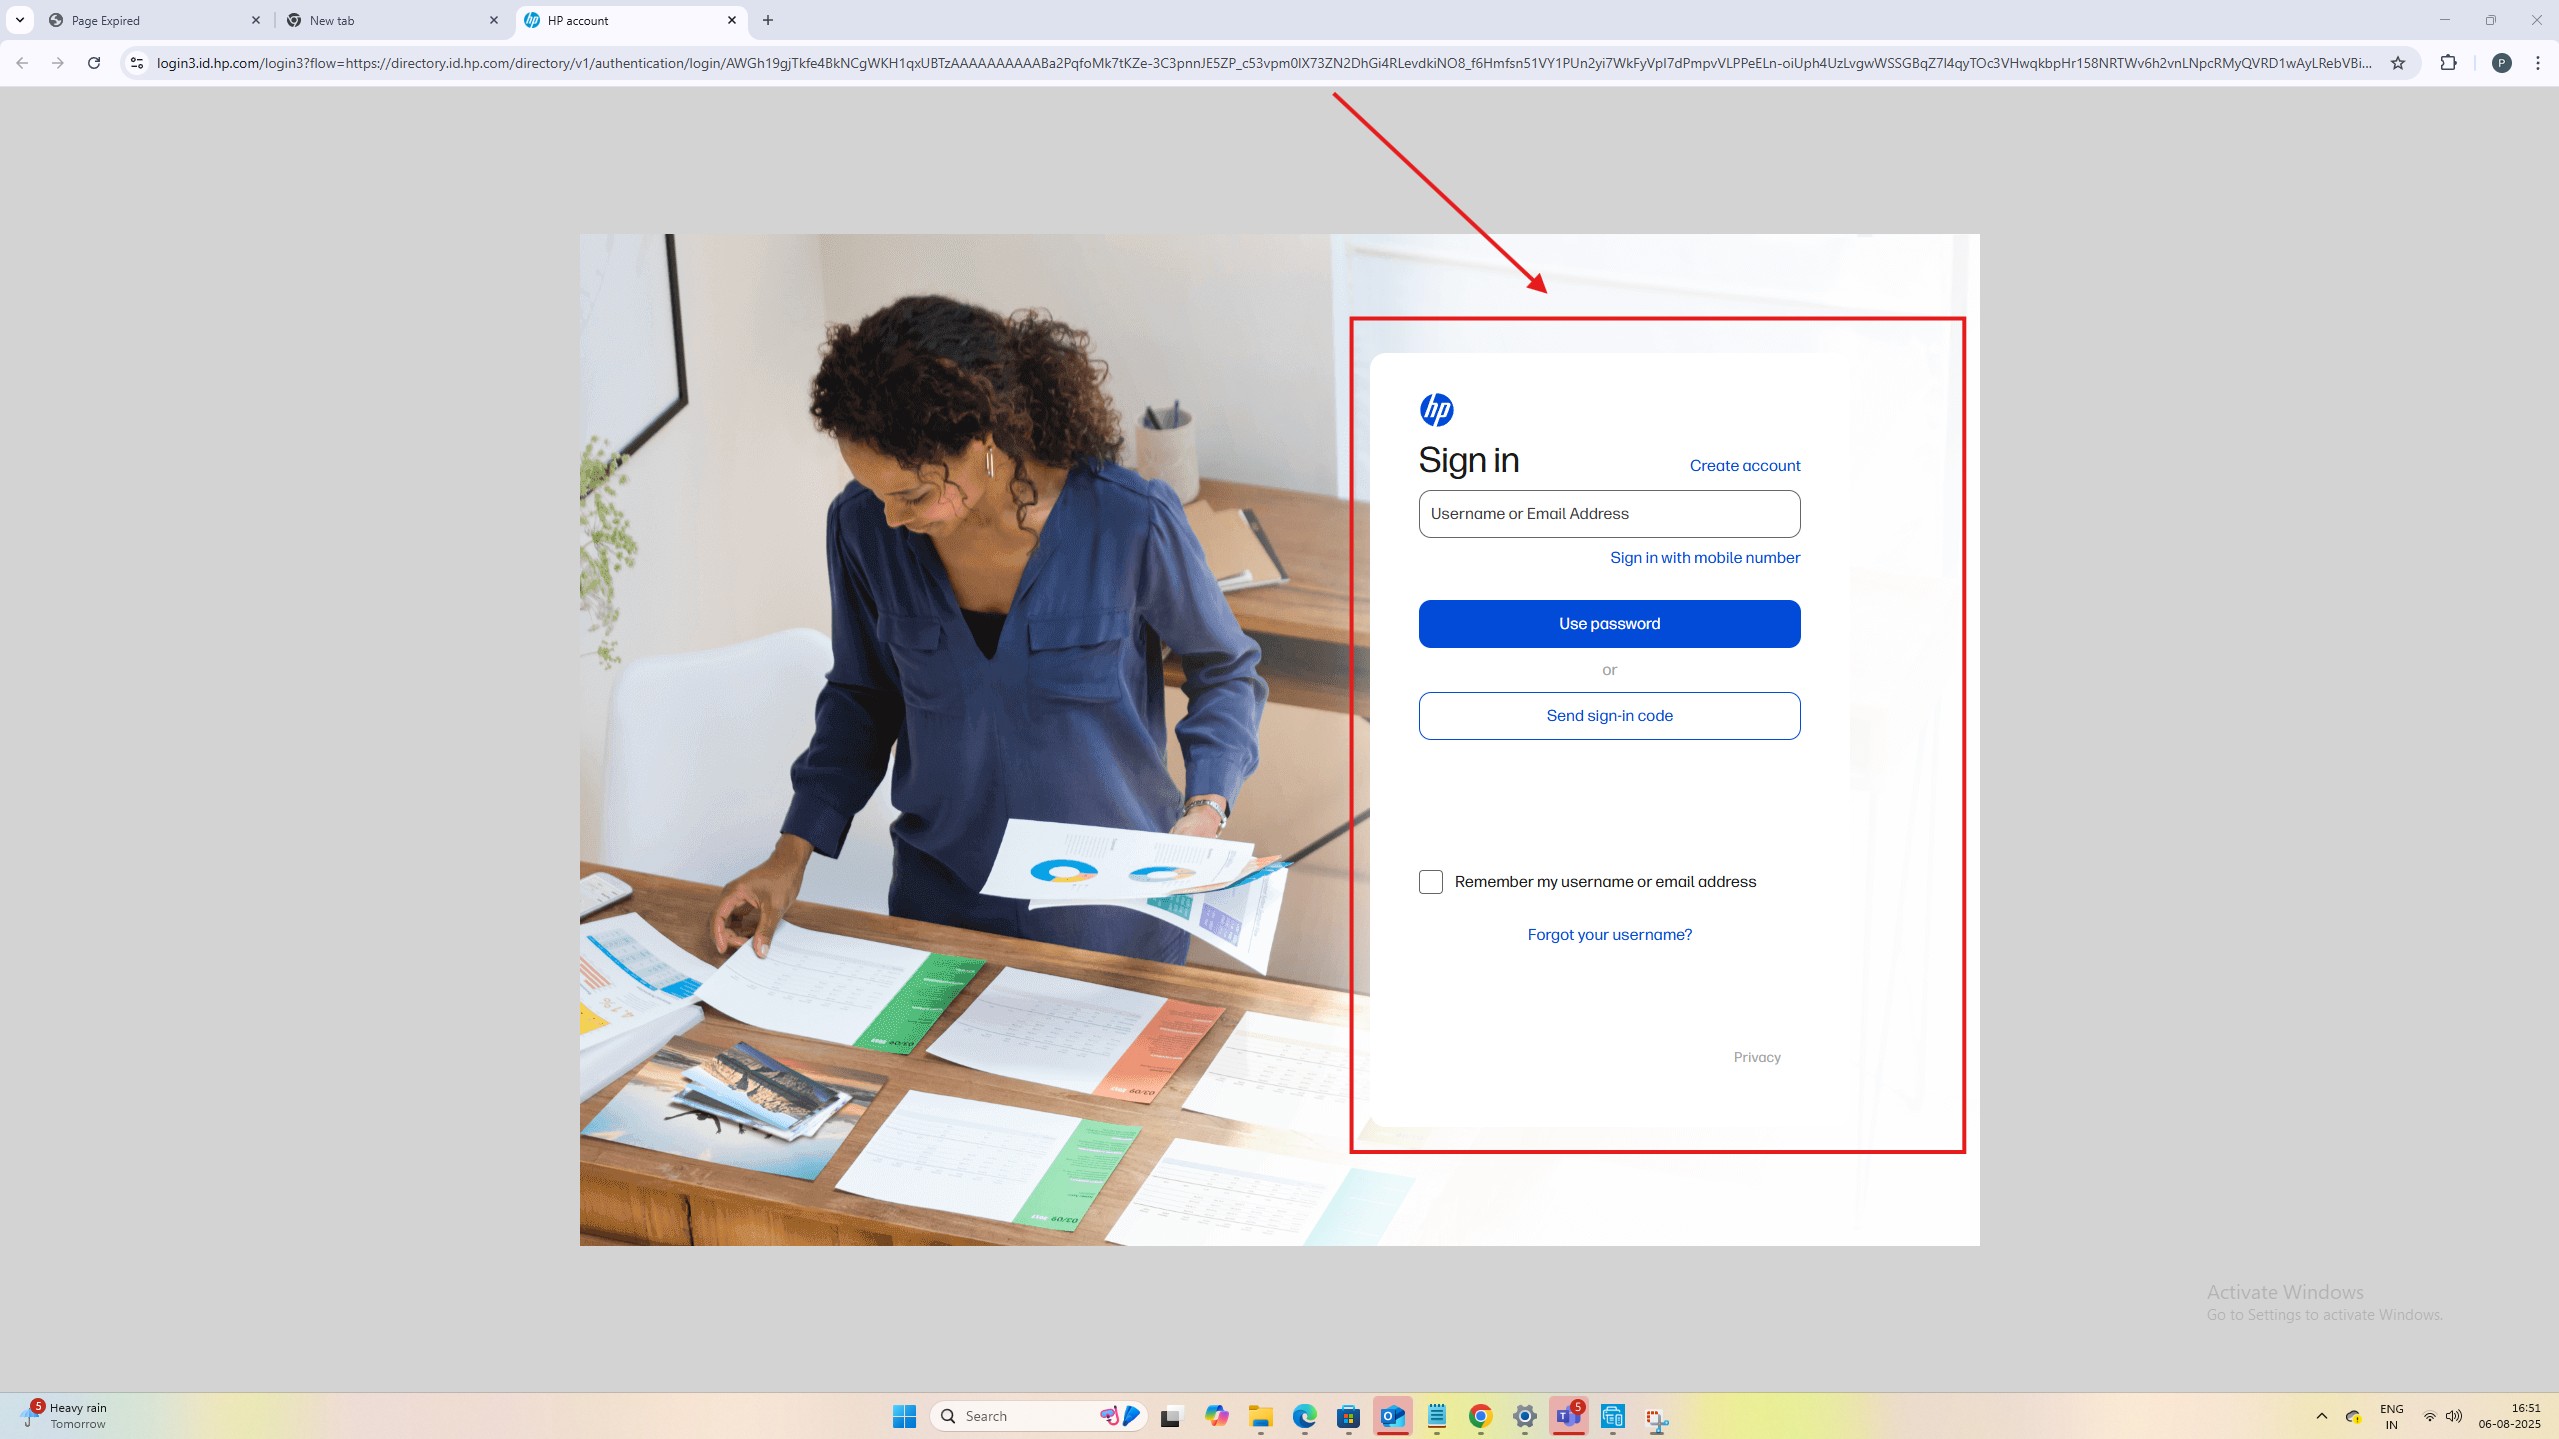Image resolution: width=2559 pixels, height=1439 pixels.
Task: Open the Chrome three-dot menu
Action: click(2537, 63)
